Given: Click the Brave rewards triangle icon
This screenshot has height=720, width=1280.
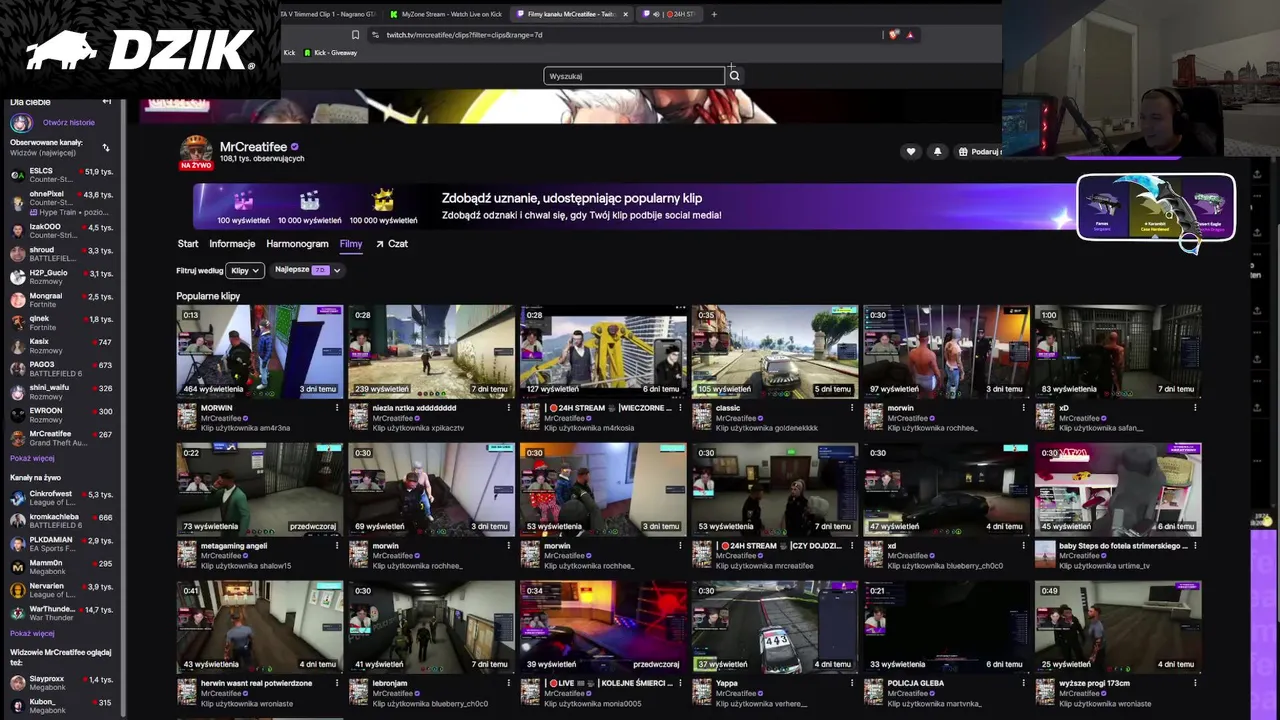Looking at the screenshot, I should 910,35.
